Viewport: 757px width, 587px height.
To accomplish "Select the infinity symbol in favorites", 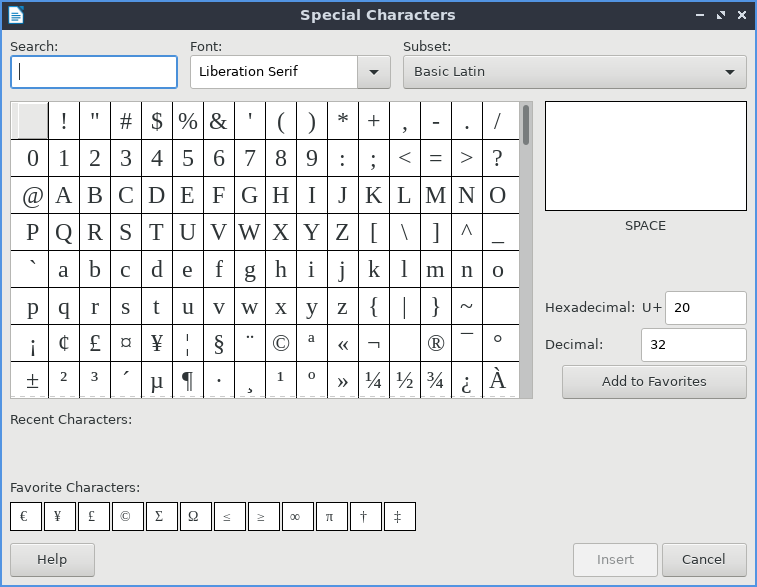I will coord(297,517).
